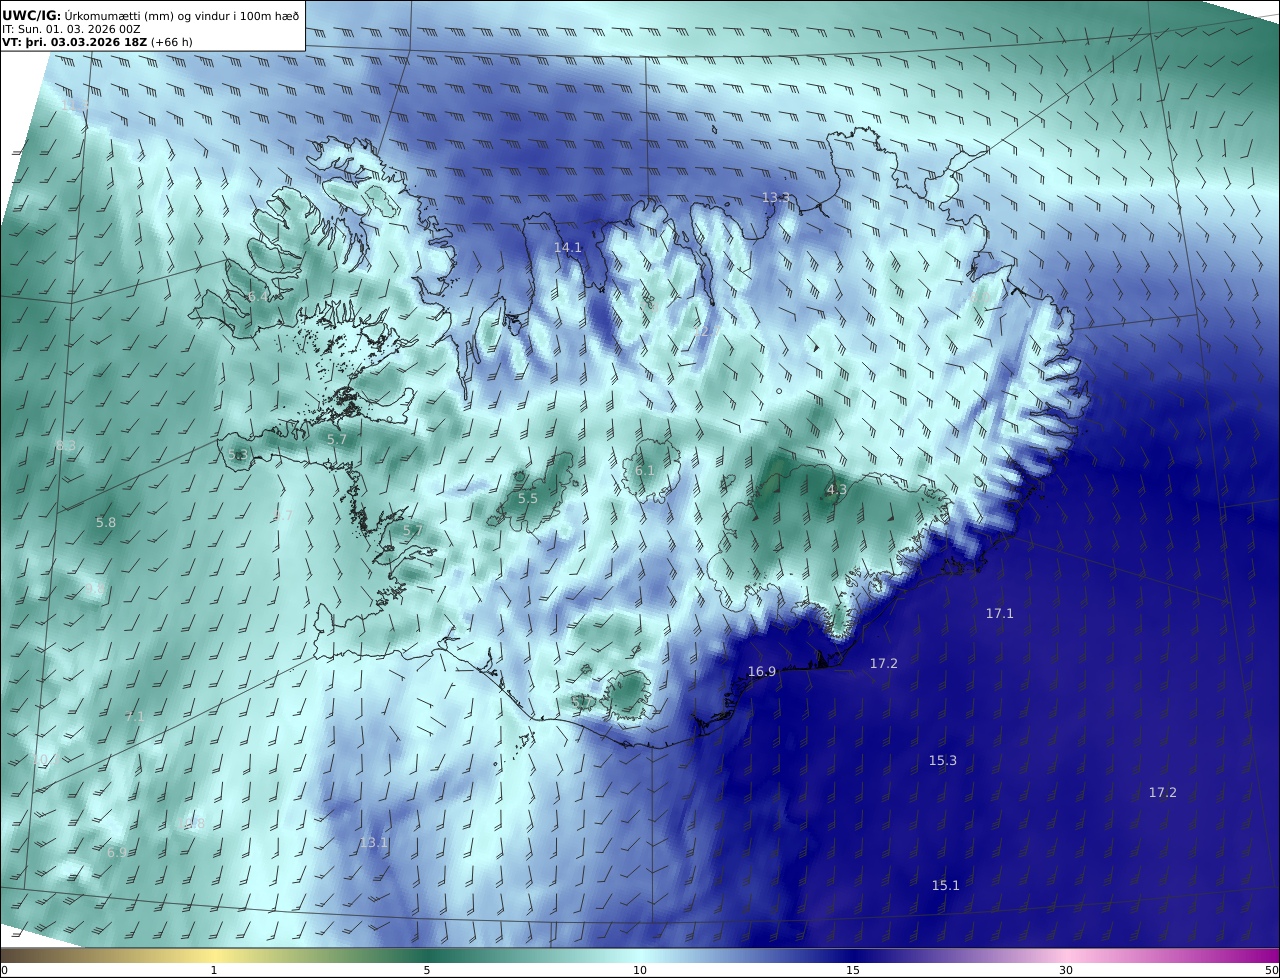Click the title 'UWC/IG: Úrkomumætti (mm) og vindur'
This screenshot has width=1280, height=978.
[x=150, y=15]
